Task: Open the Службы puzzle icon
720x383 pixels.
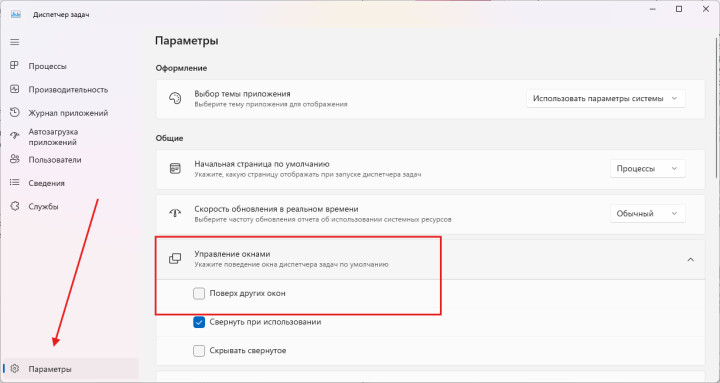Action: (x=15, y=206)
